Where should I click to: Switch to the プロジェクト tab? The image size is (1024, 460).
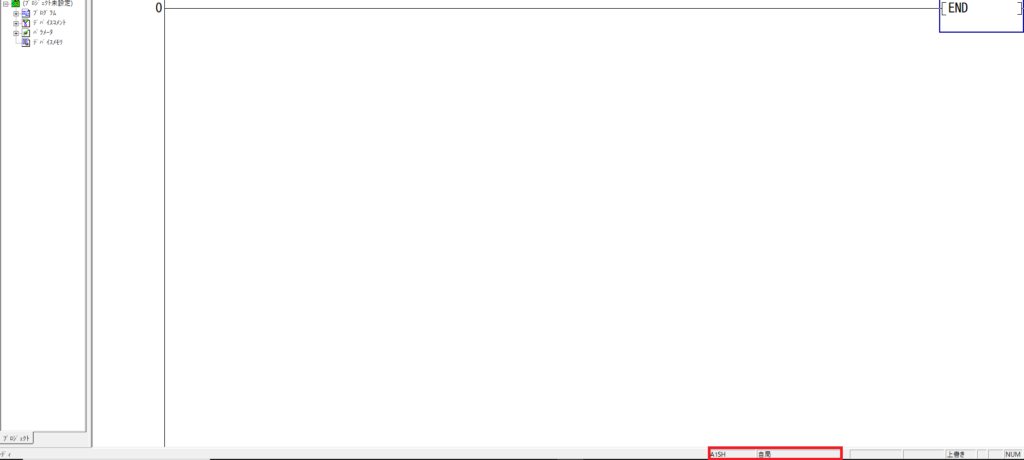(16, 438)
